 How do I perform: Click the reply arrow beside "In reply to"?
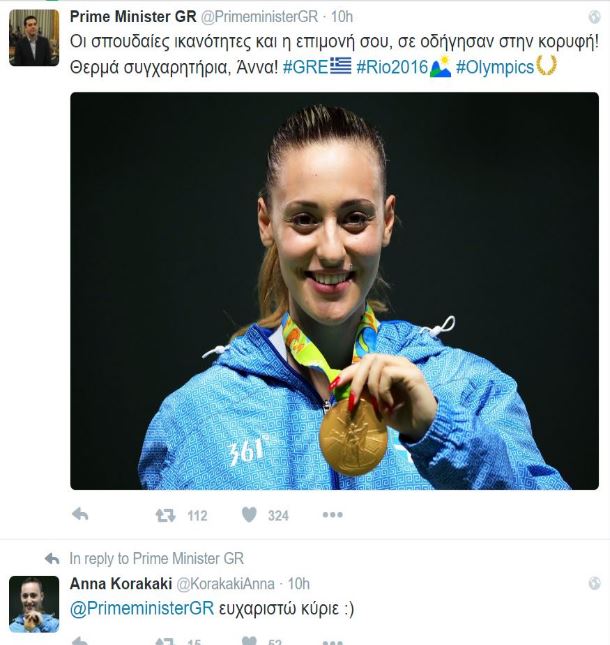click(52, 559)
